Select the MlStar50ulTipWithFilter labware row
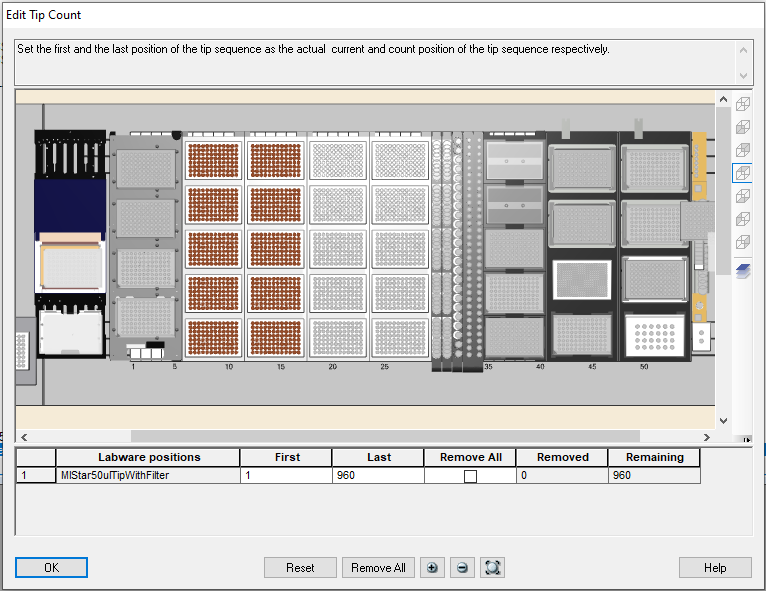Image resolution: width=766 pixels, height=591 pixels. pos(148,475)
